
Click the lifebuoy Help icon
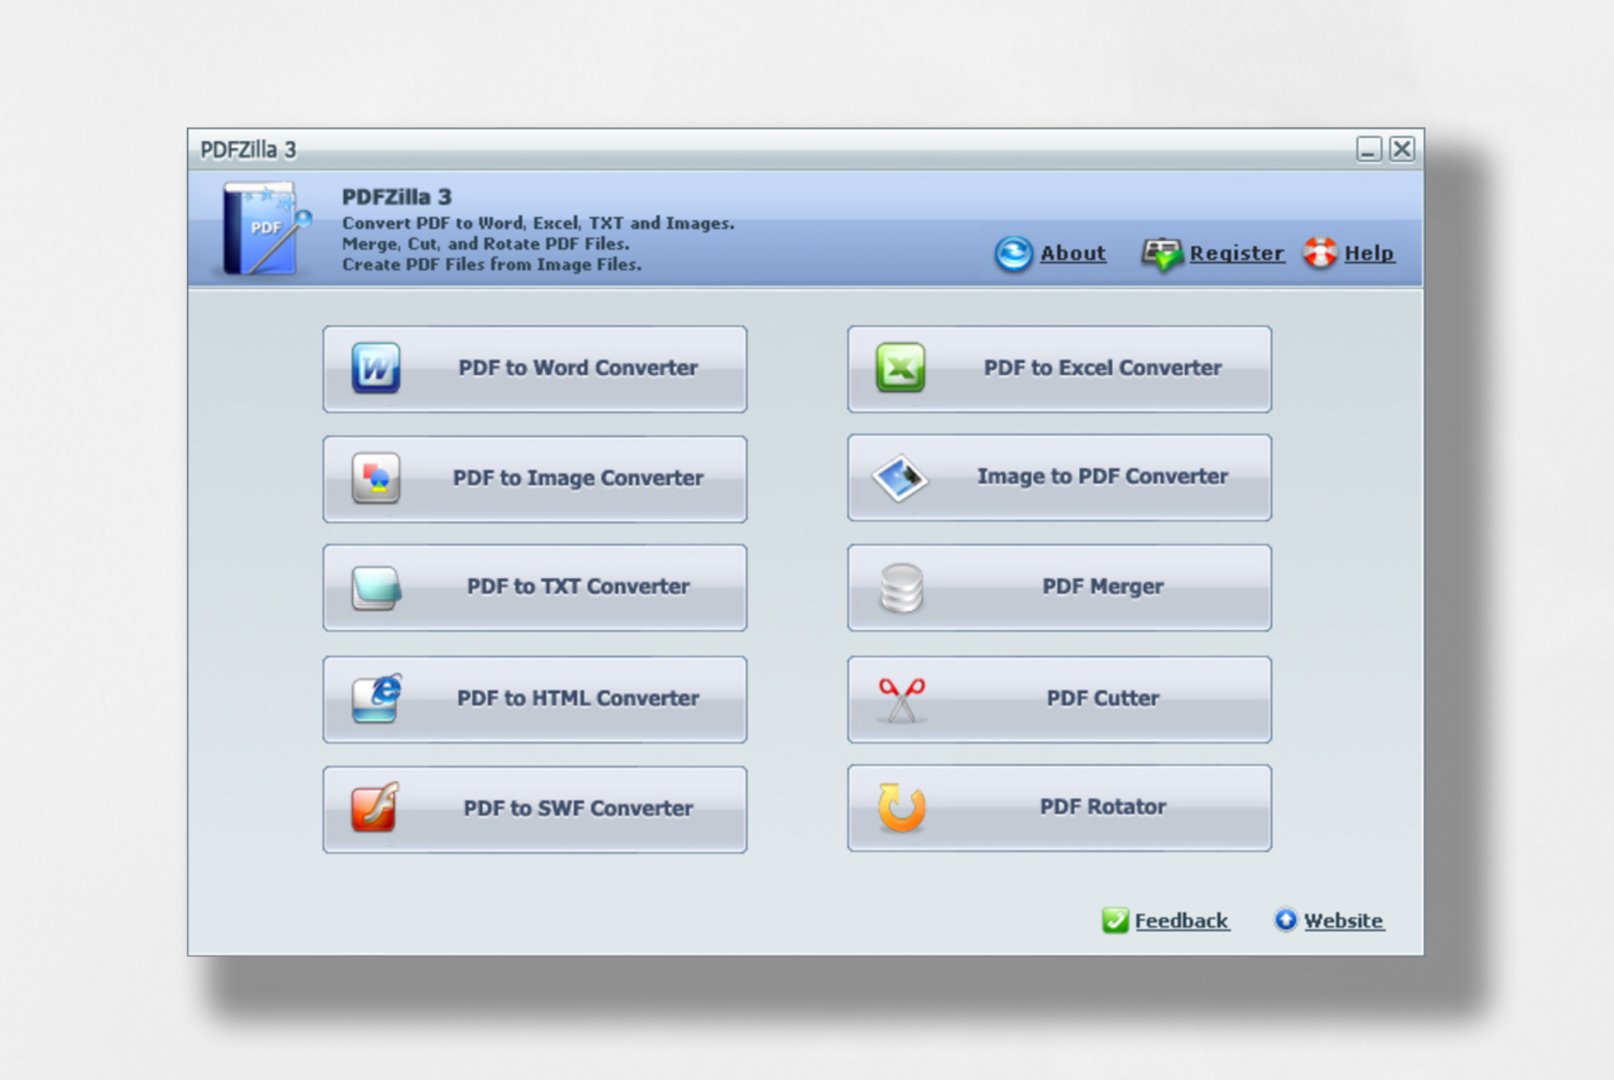click(1319, 254)
